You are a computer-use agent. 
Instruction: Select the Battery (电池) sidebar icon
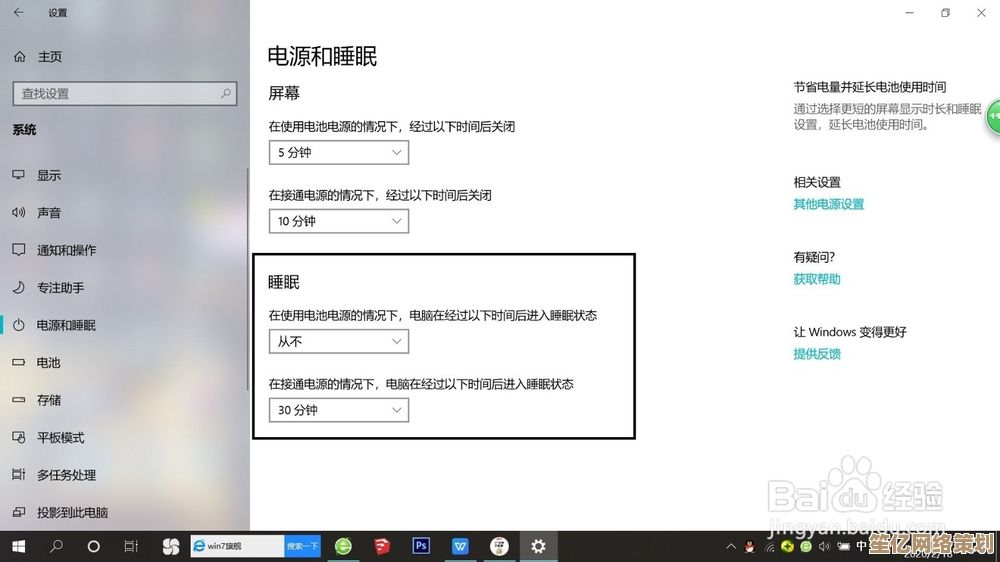click(x=18, y=363)
